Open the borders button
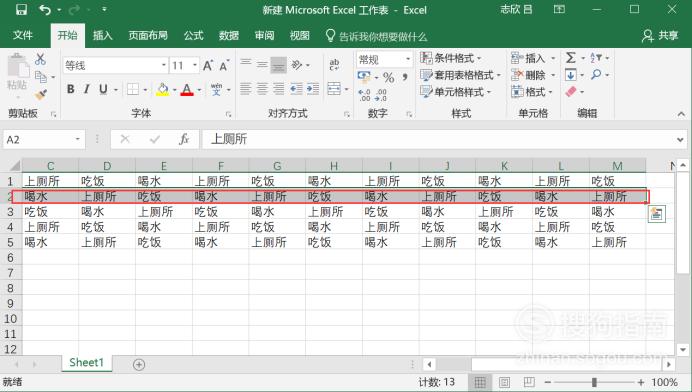The width and height of the screenshot is (692, 392). click(133, 89)
